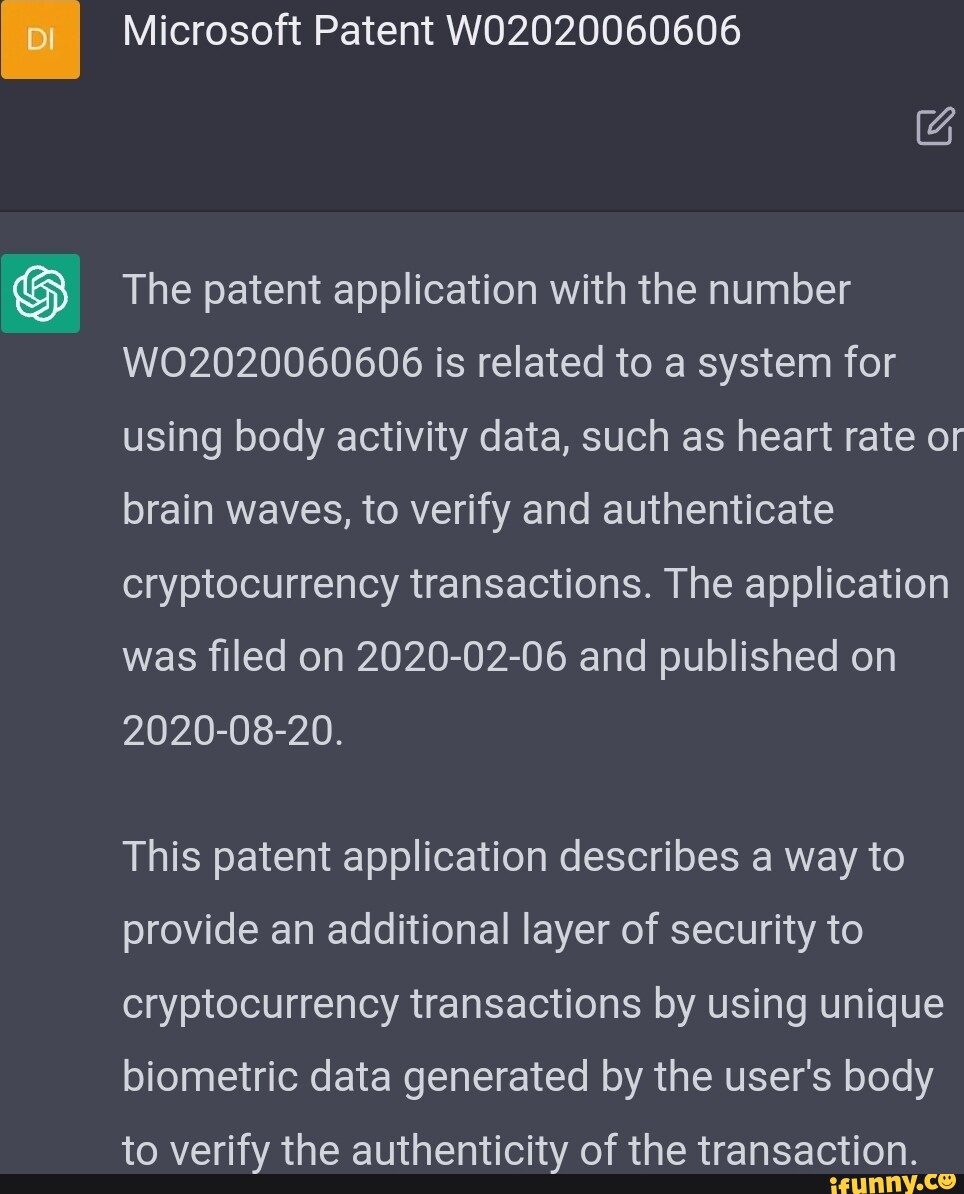Image resolution: width=964 pixels, height=1194 pixels.
Task: Click "cryptocurrency transactions by using unique" line
Action: 533,1003
